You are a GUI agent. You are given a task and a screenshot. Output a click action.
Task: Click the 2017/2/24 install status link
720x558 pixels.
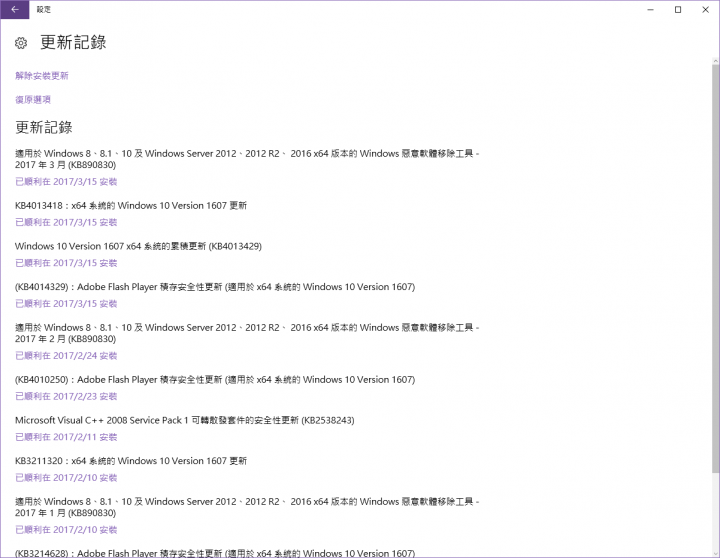click(x=66, y=355)
